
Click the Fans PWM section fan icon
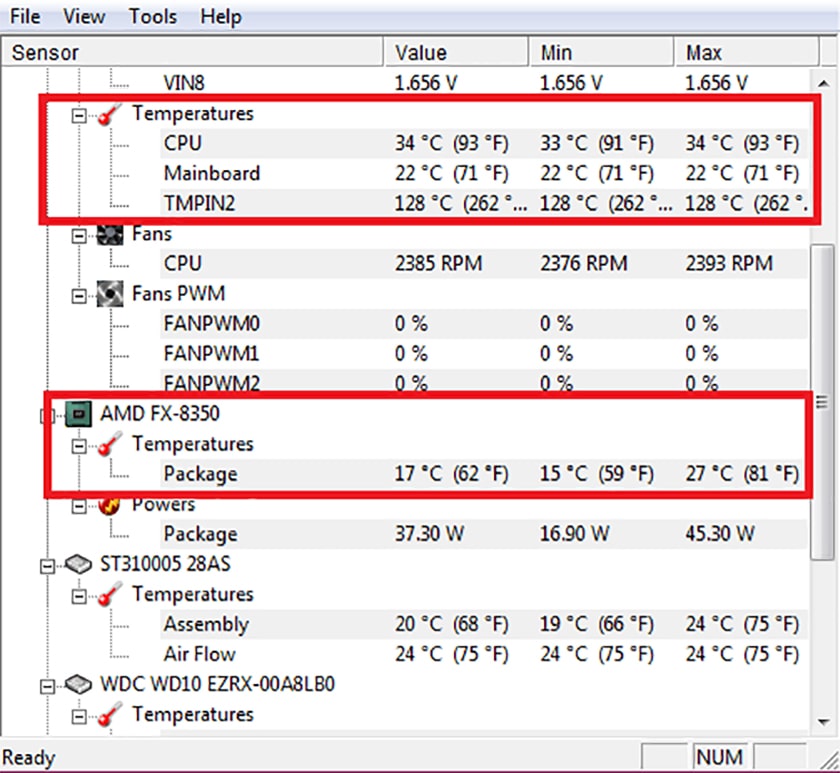tap(110, 294)
